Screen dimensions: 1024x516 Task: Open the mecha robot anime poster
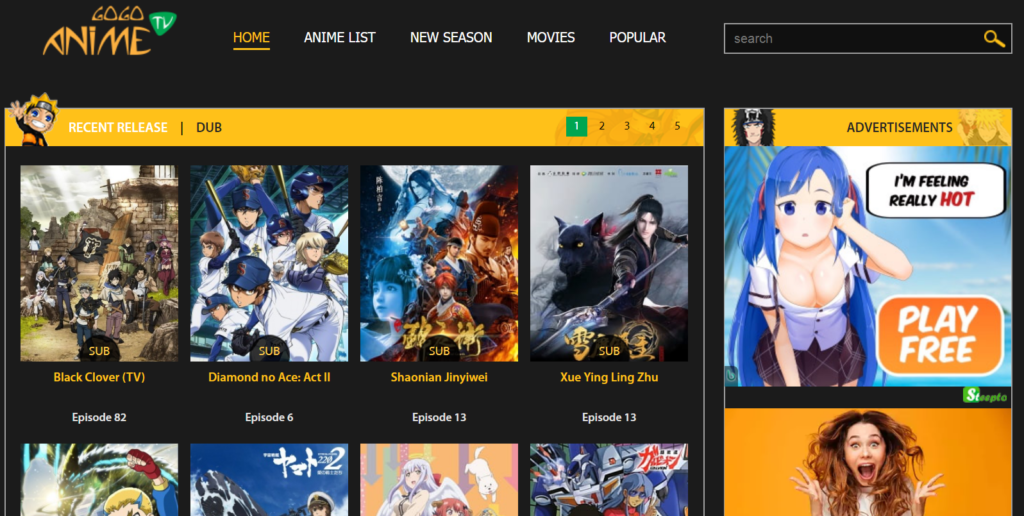tap(609, 480)
